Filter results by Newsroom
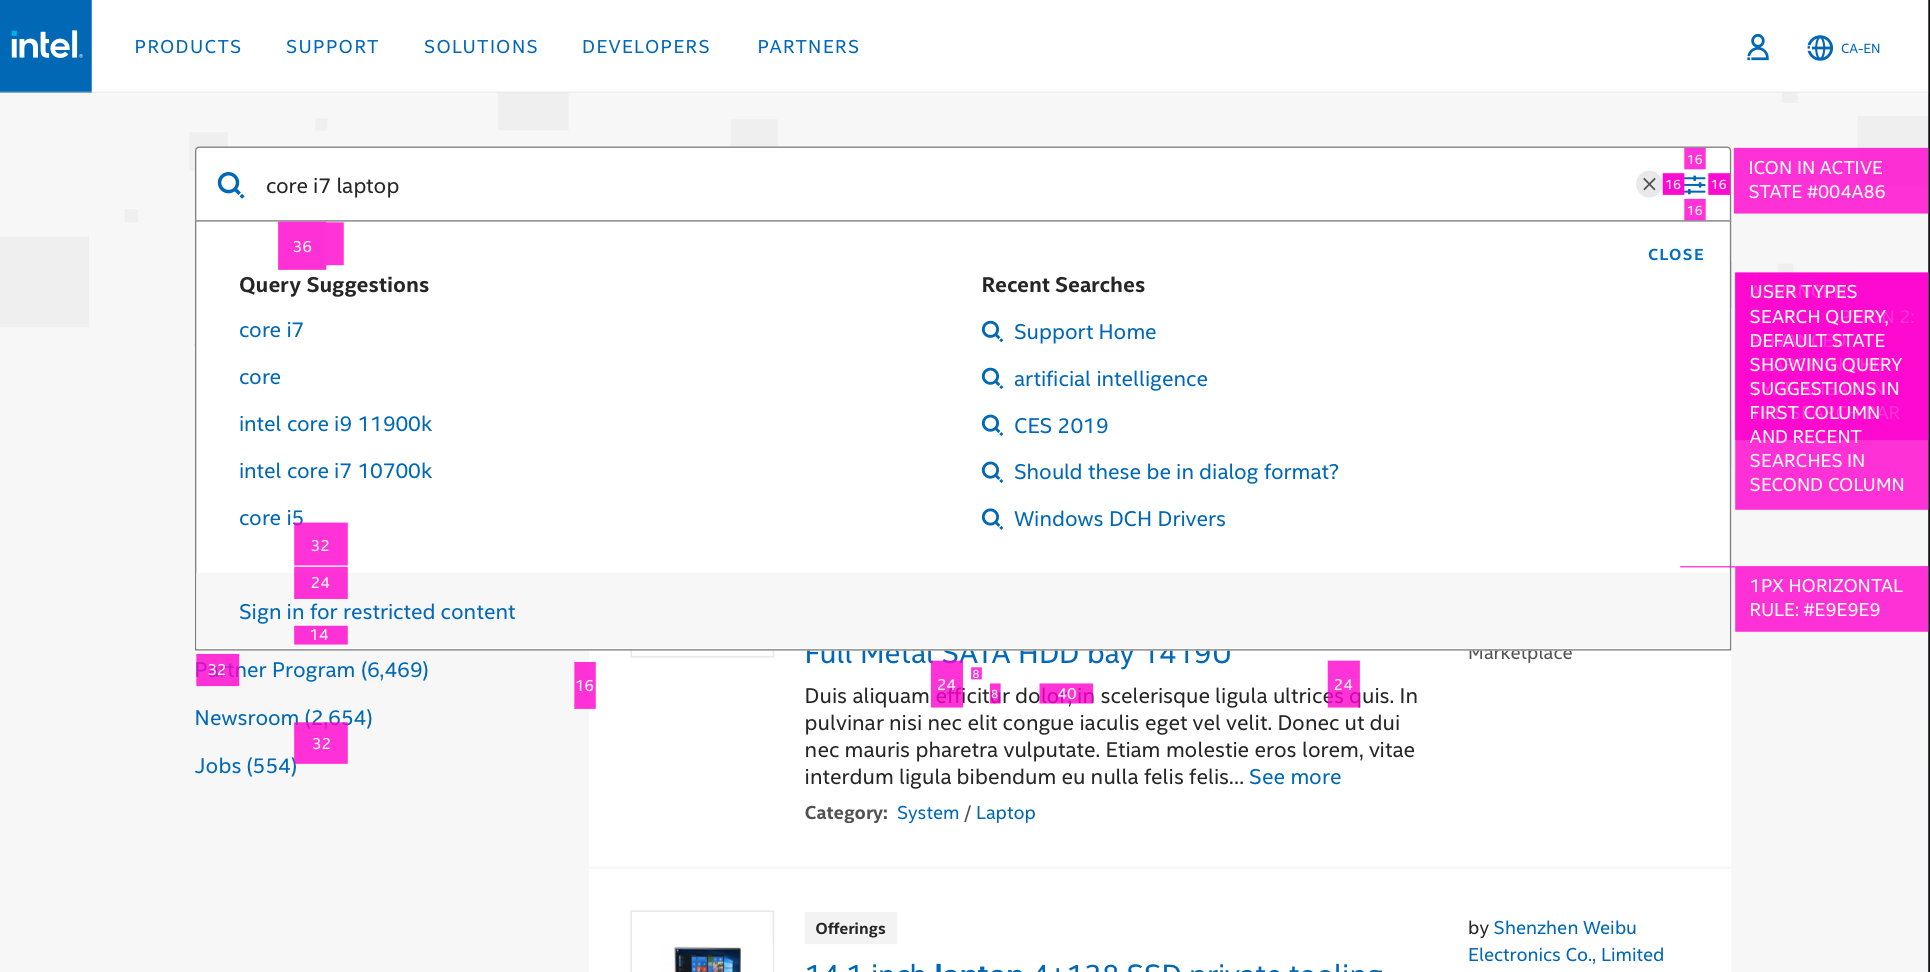The height and width of the screenshot is (972, 1930). click(284, 718)
